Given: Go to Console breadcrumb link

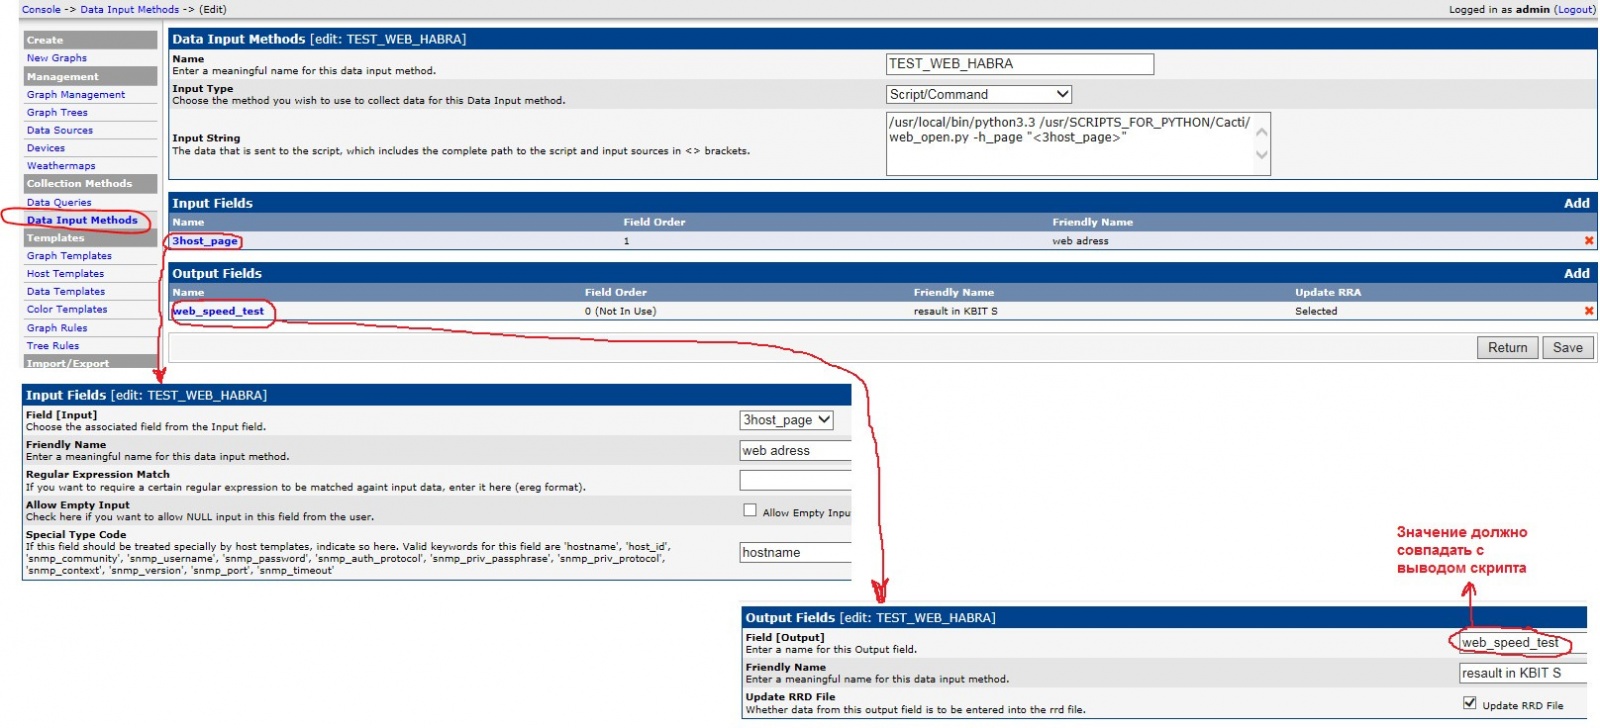Looking at the screenshot, I should [x=41, y=9].
